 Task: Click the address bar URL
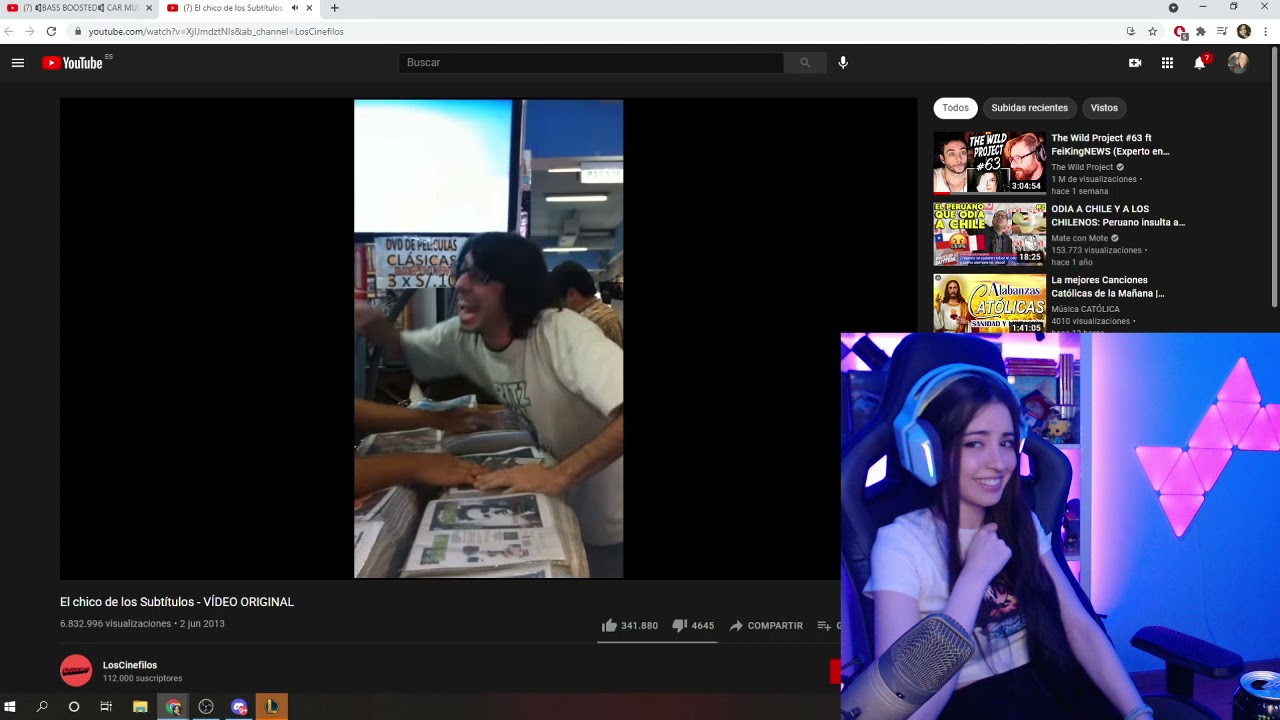(x=216, y=32)
